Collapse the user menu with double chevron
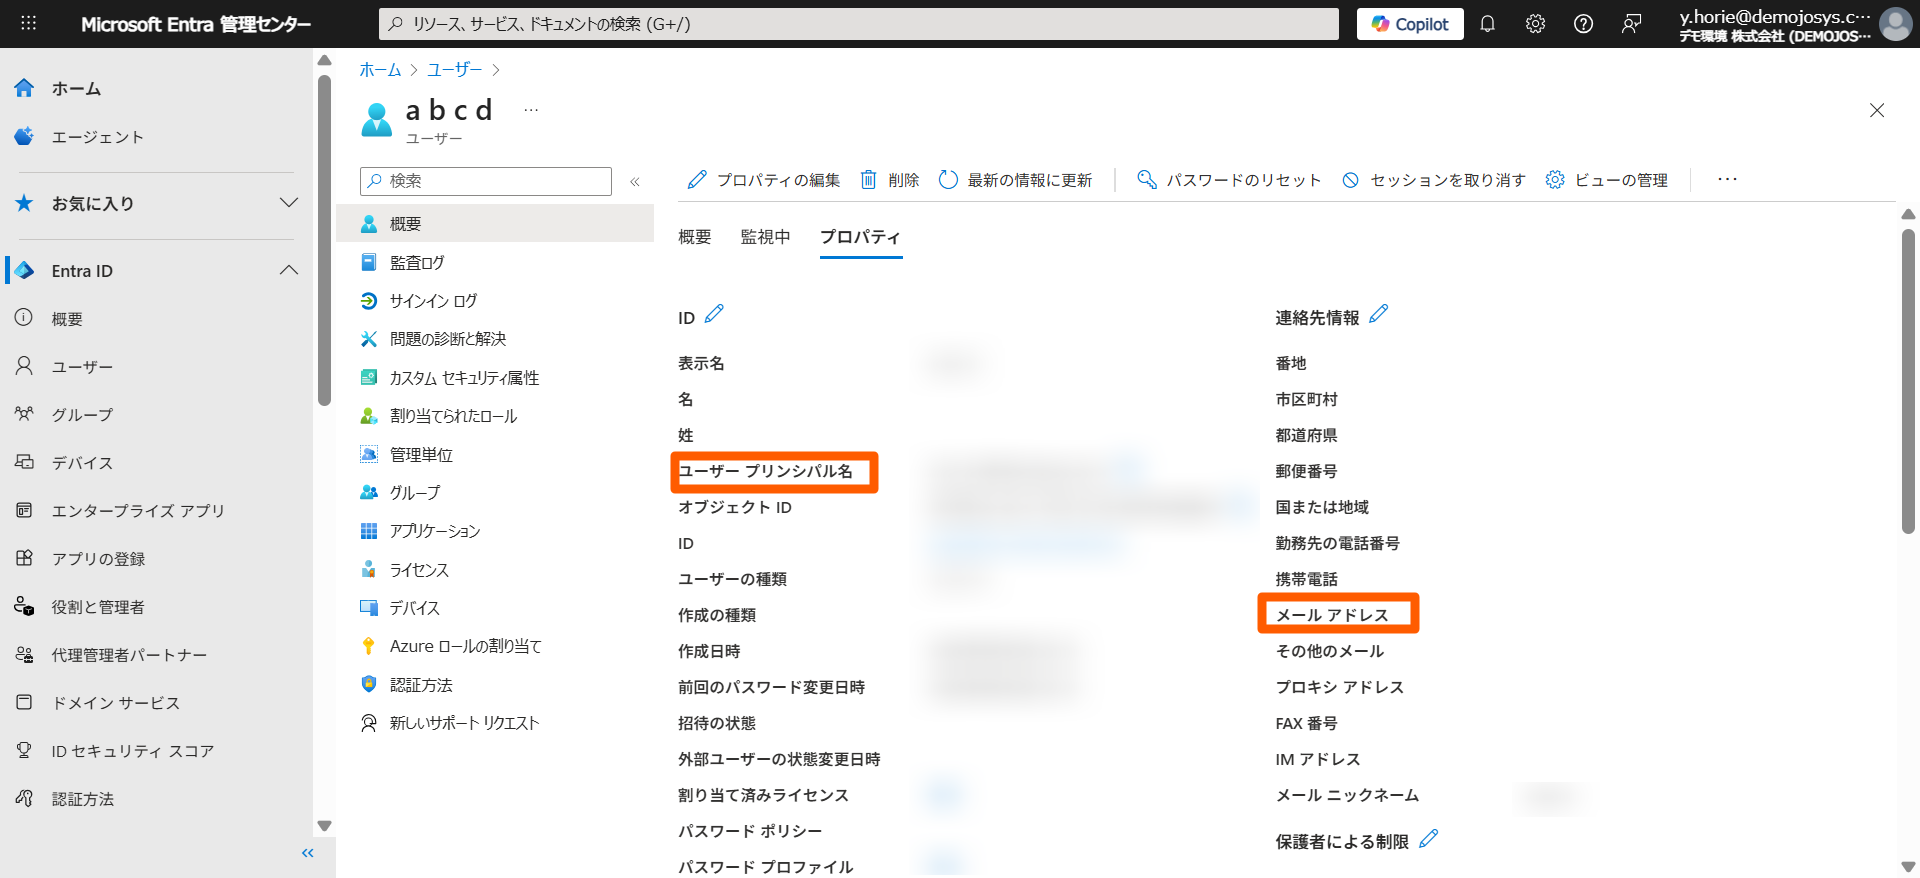The height and width of the screenshot is (878, 1920). (634, 181)
